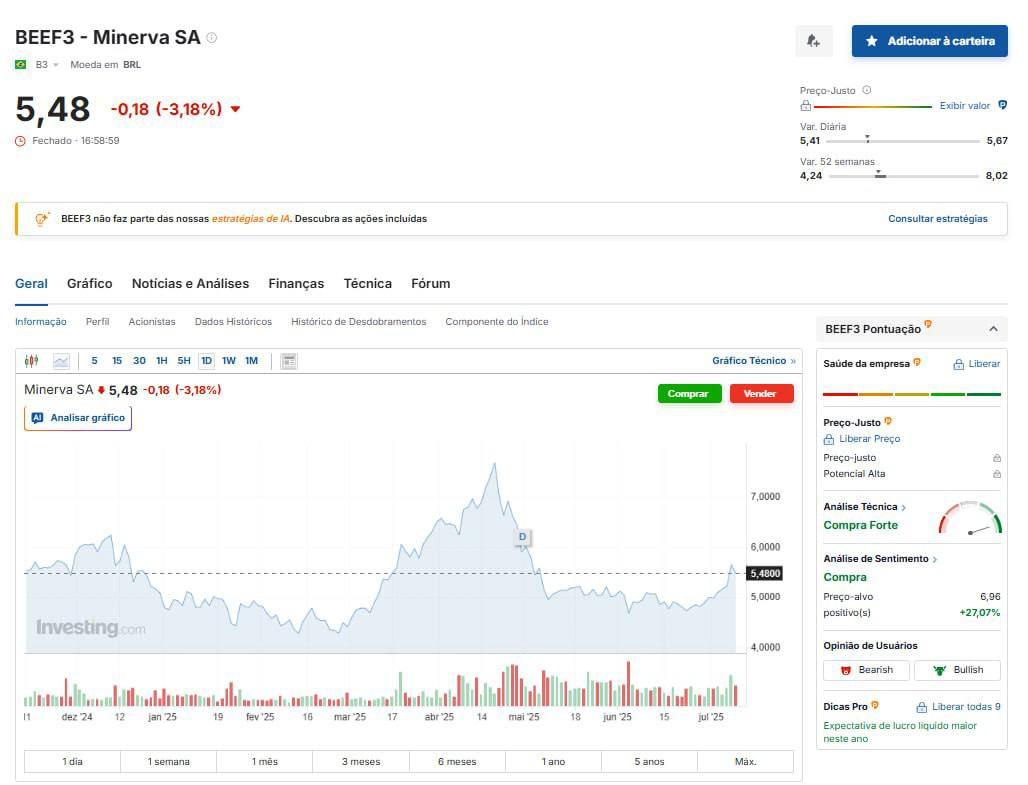Click Analisar gráfico button

78,418
